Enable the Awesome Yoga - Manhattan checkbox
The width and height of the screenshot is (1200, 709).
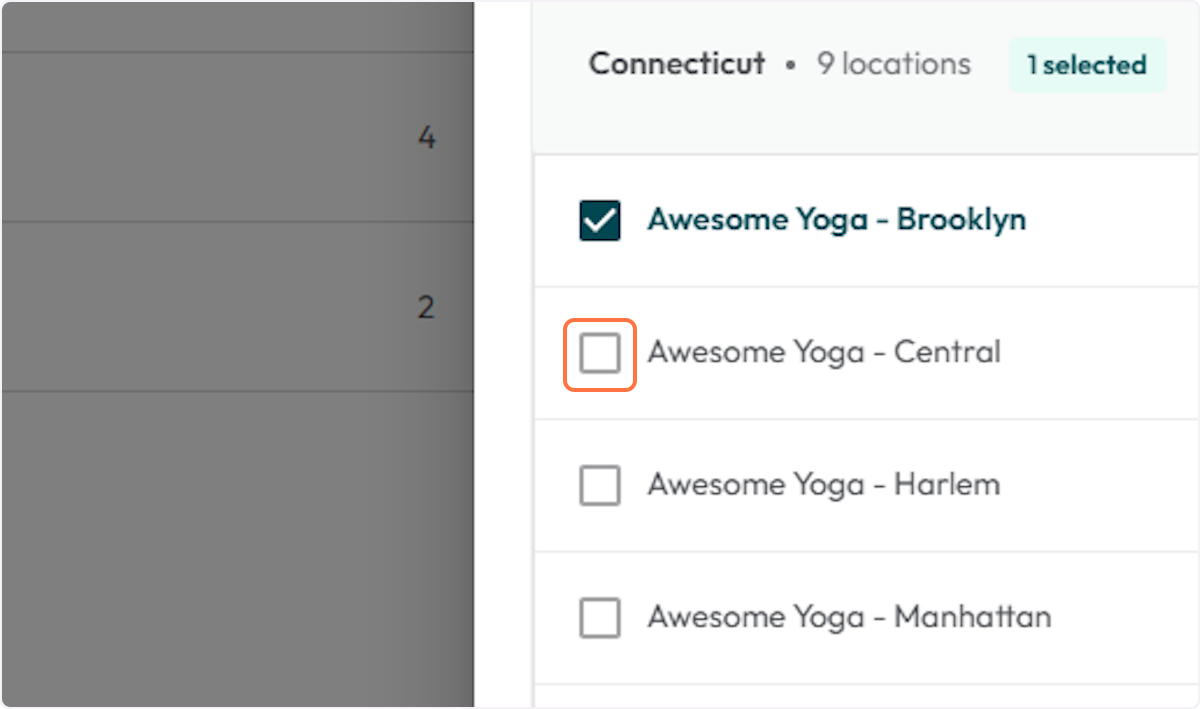(599, 618)
